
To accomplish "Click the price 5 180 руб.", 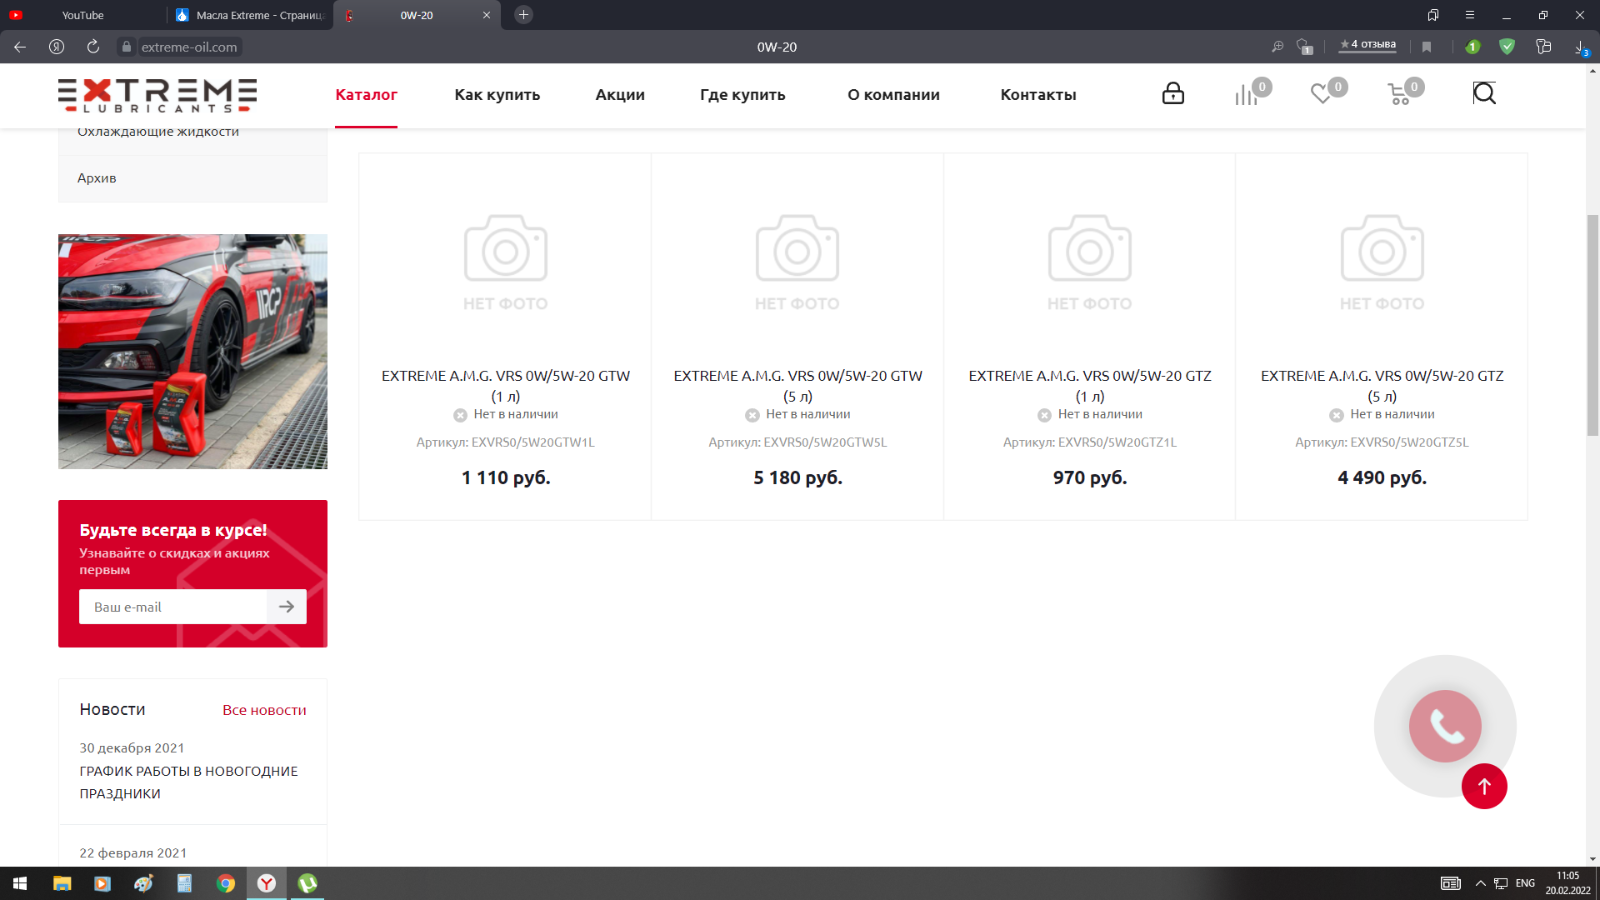I will [x=798, y=478].
